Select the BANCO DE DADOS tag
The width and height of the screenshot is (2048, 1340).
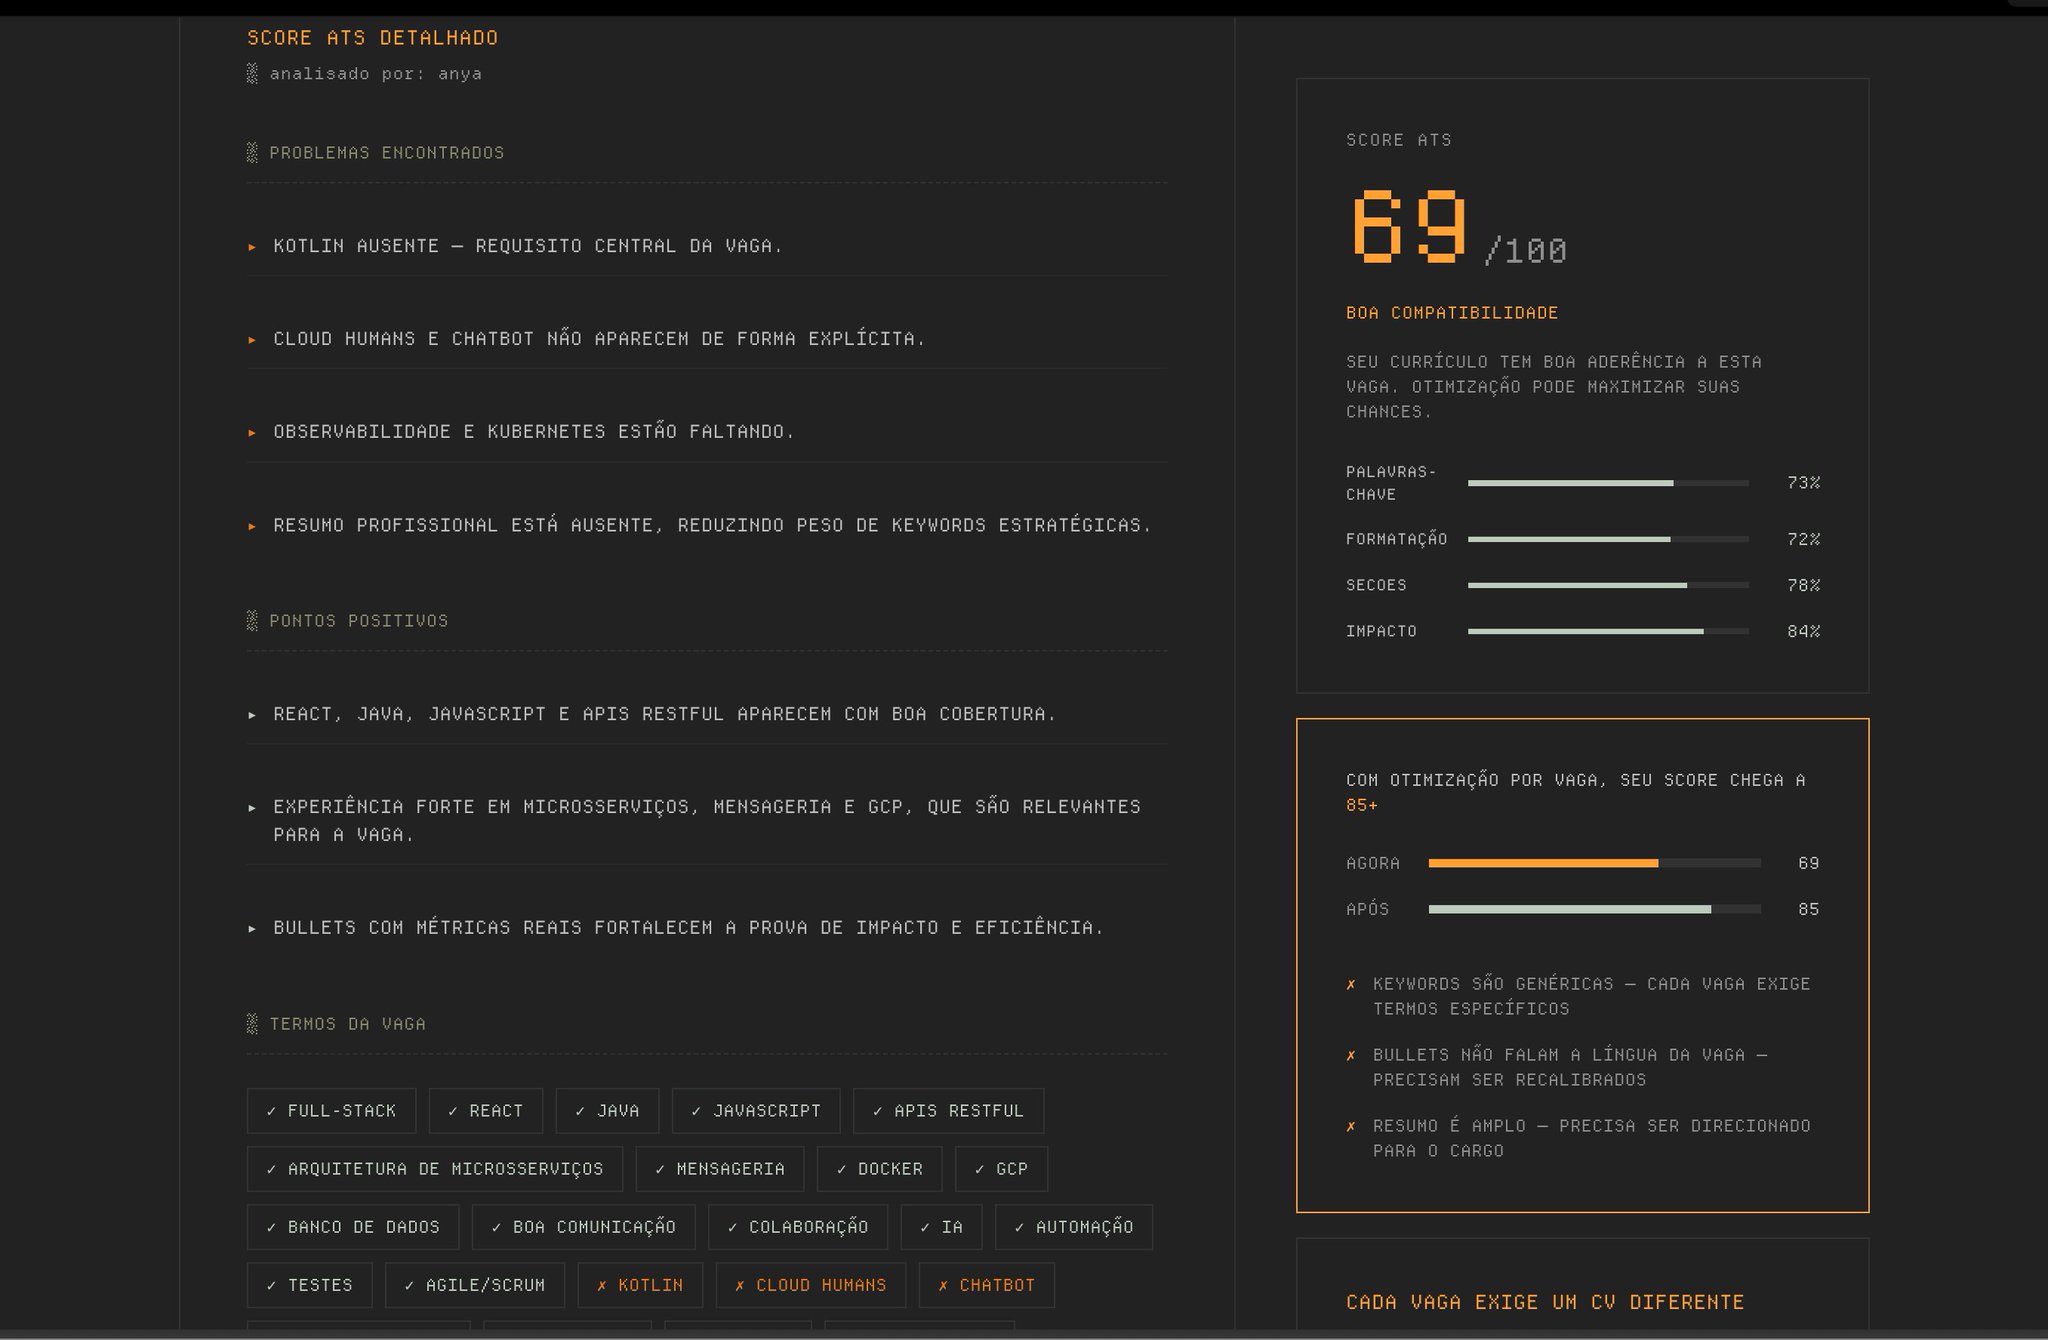tap(353, 1227)
